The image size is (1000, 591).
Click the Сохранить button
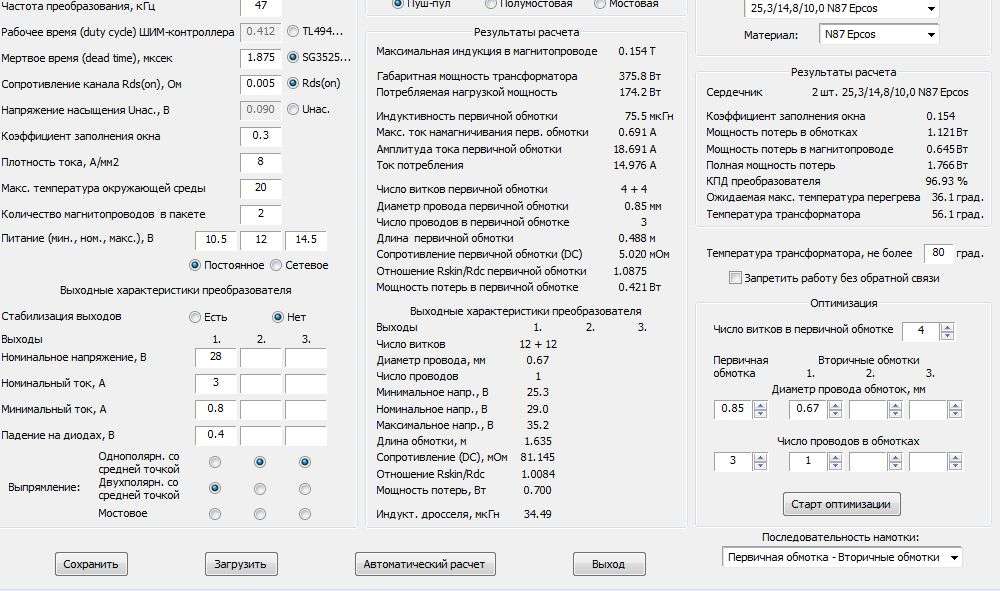coord(91,564)
